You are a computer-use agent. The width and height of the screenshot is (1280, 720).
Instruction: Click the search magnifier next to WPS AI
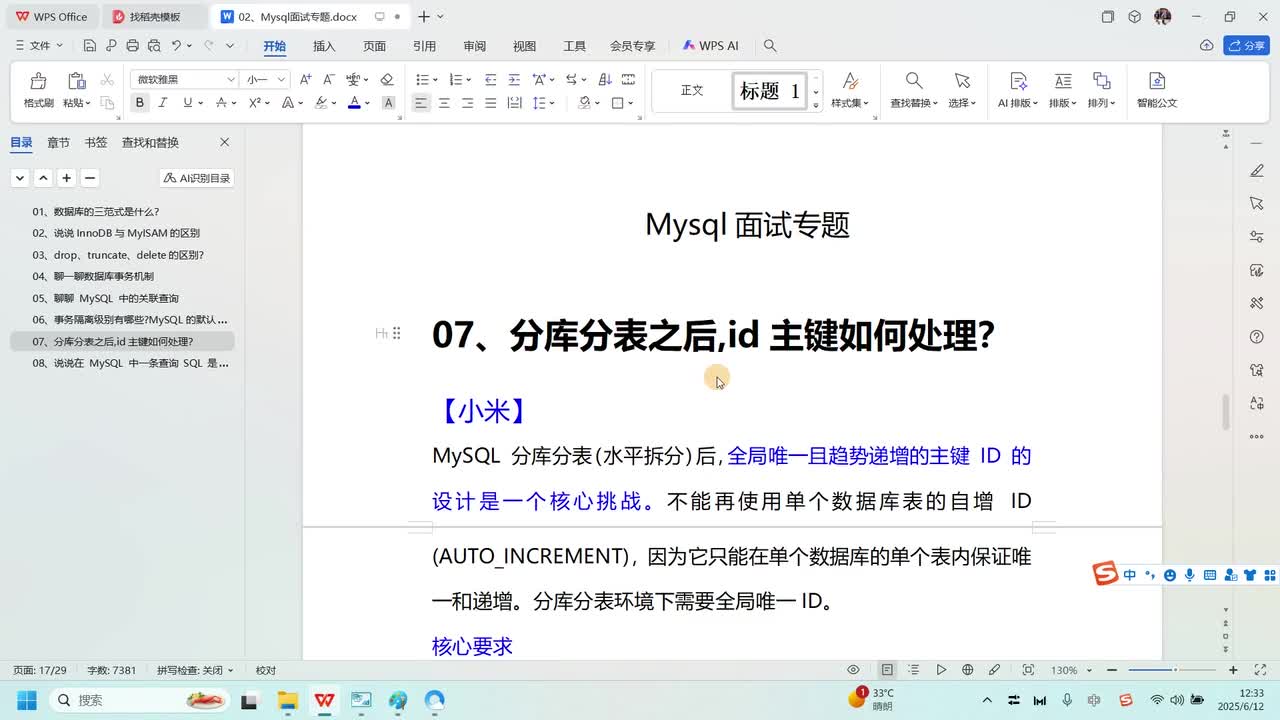coord(770,46)
